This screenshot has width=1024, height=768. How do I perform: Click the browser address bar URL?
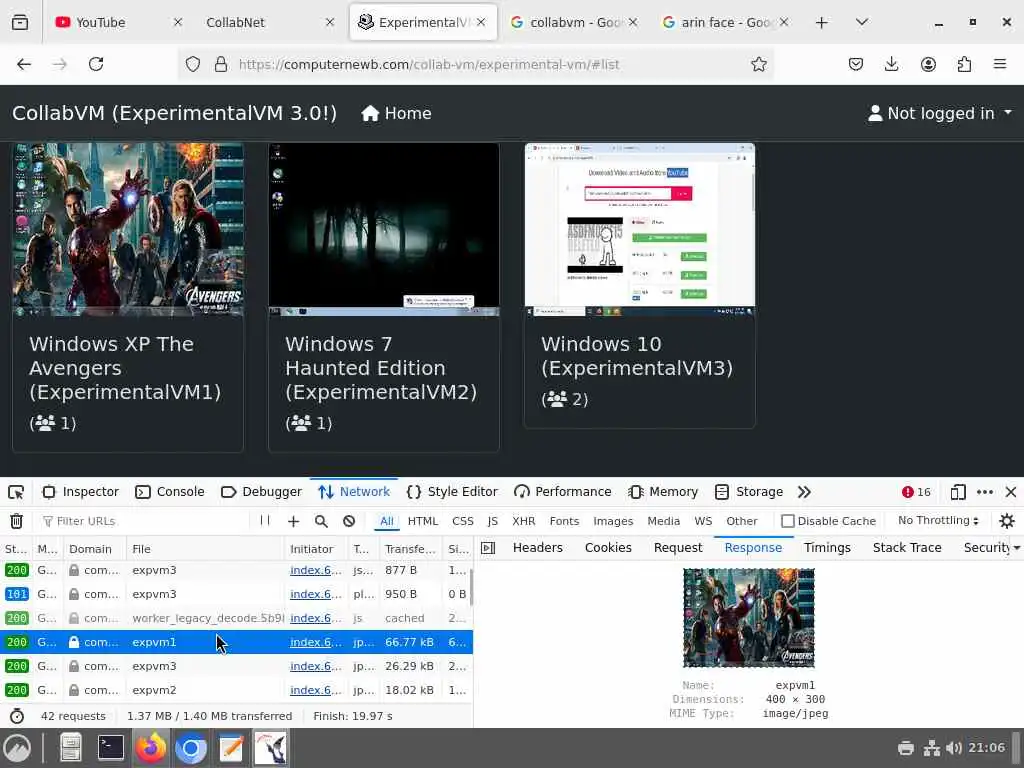(428, 64)
